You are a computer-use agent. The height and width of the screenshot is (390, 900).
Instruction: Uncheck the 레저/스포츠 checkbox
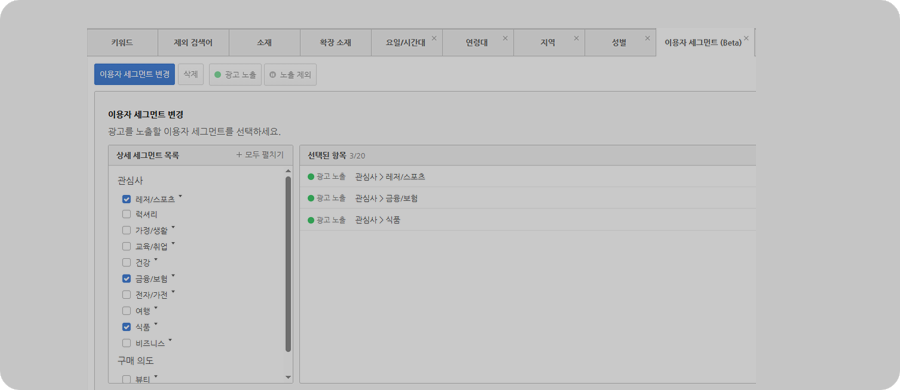tap(126, 199)
